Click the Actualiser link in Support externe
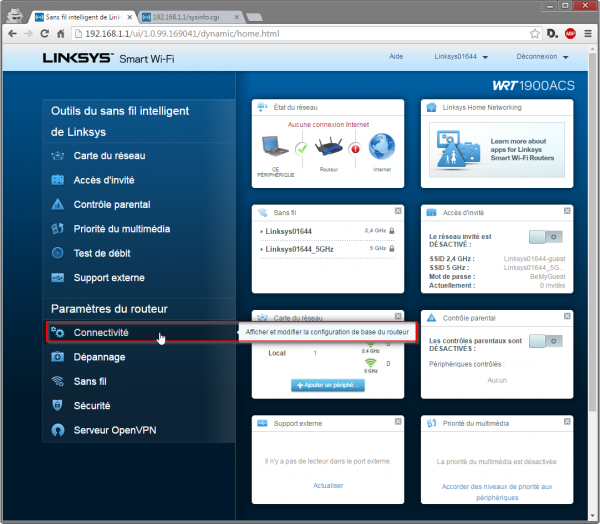 pyautogui.click(x=328, y=486)
